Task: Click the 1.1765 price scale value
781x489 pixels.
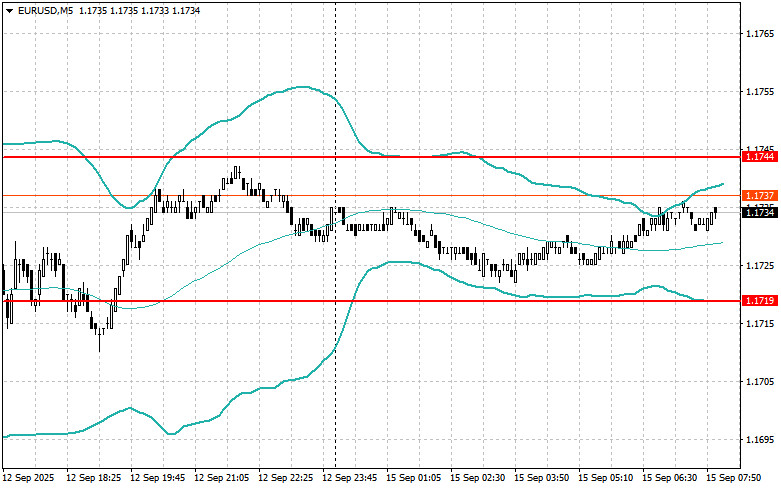Action: [x=760, y=34]
